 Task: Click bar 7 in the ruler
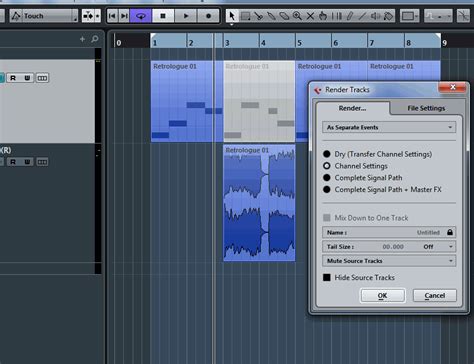(372, 43)
